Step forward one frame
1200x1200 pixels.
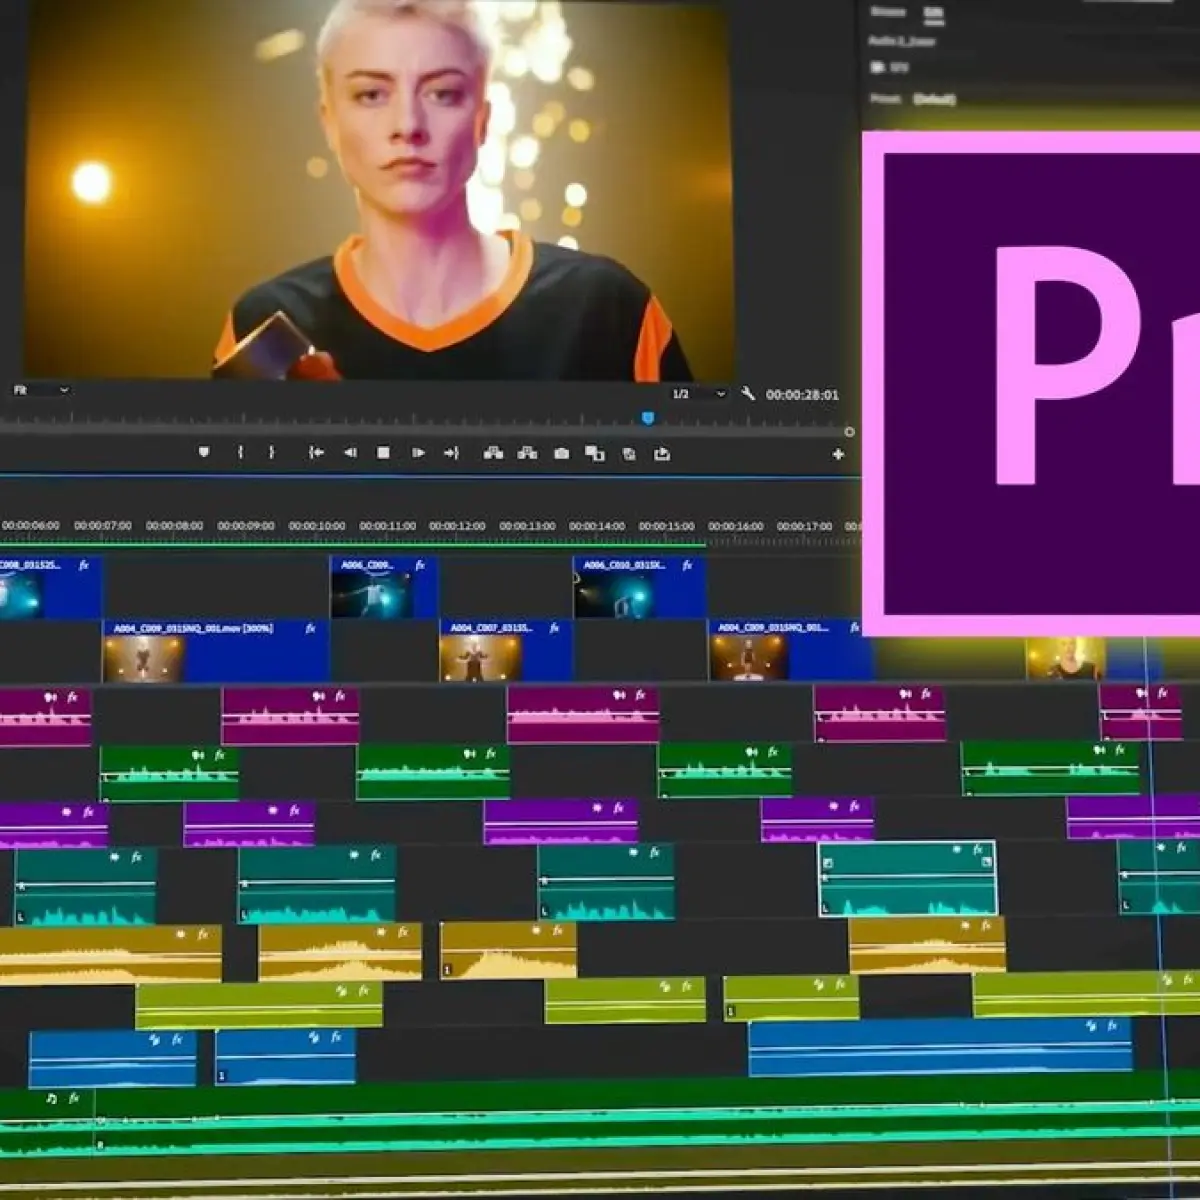click(418, 453)
